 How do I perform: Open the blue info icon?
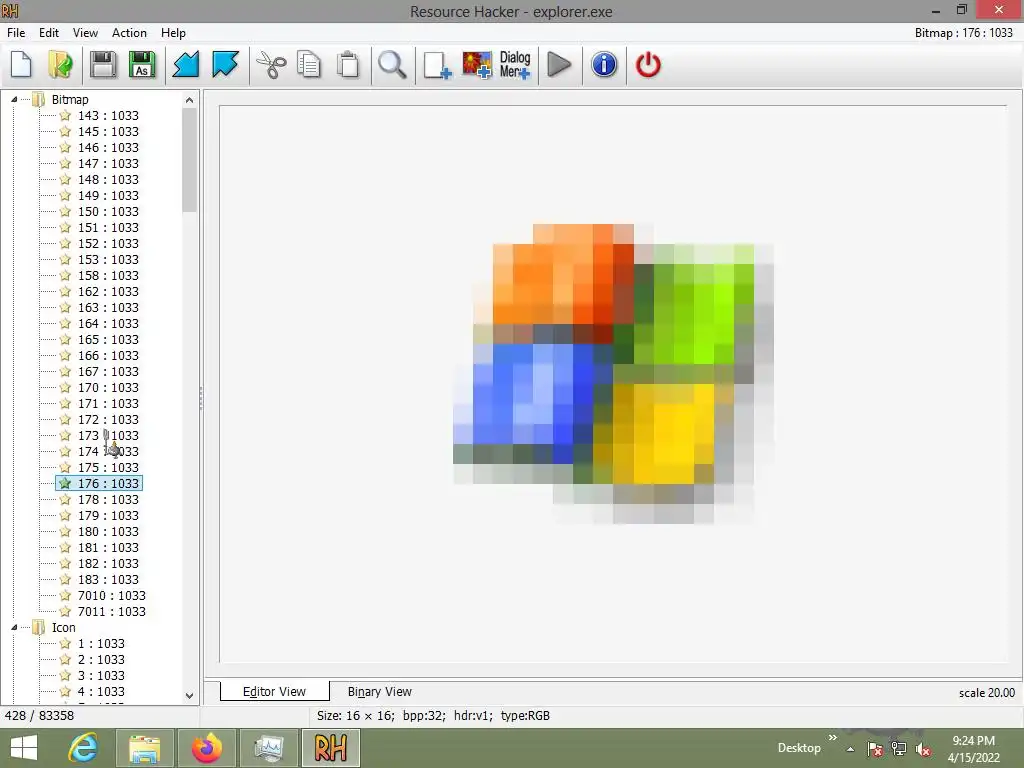[604, 65]
